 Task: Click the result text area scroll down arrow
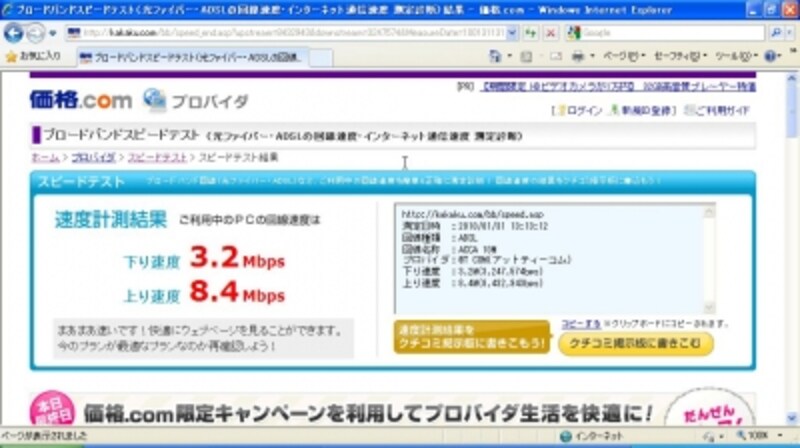[709, 307]
